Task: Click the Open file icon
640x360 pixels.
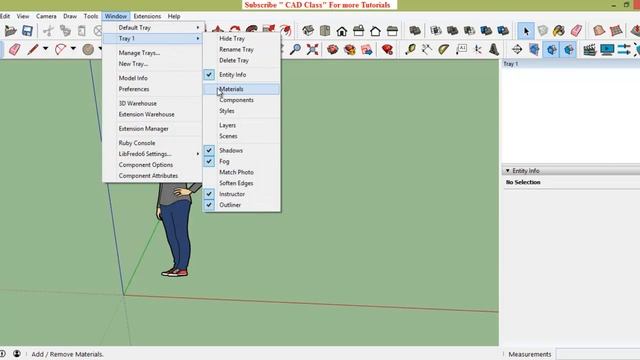Action: pyautogui.click(x=10, y=31)
